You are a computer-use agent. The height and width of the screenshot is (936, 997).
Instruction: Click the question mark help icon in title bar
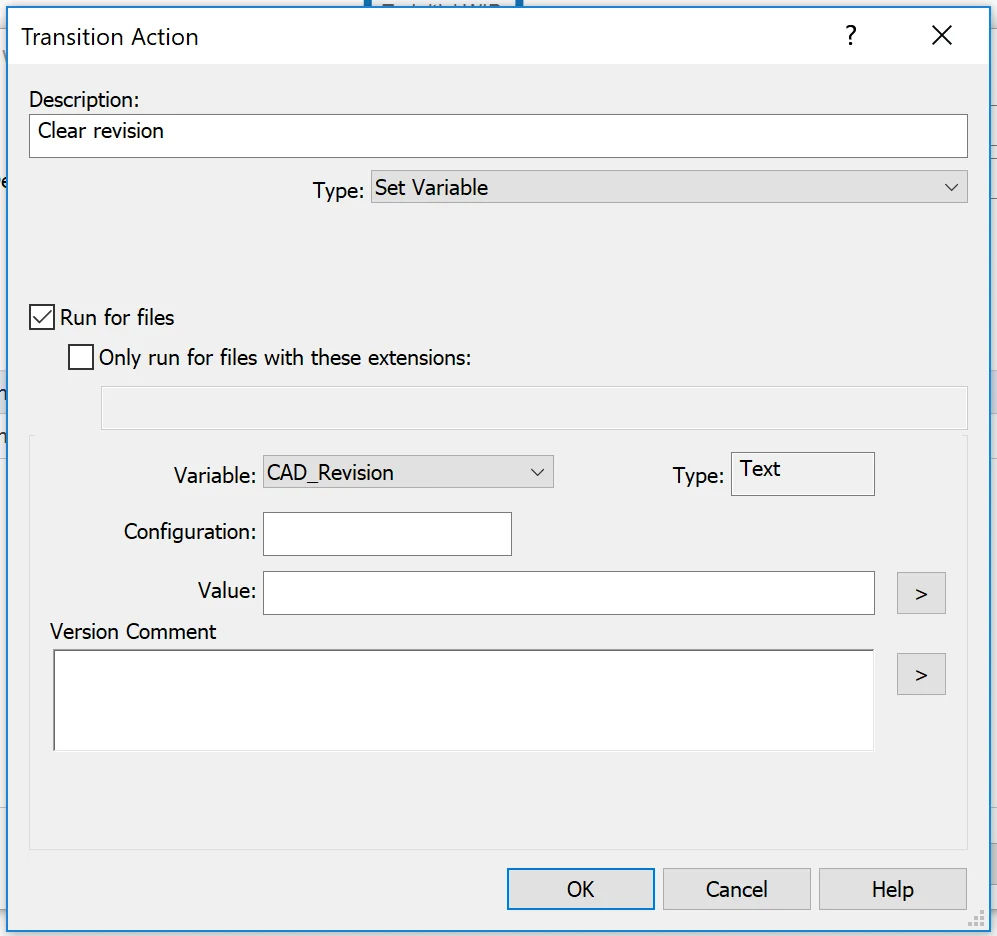[x=851, y=37]
